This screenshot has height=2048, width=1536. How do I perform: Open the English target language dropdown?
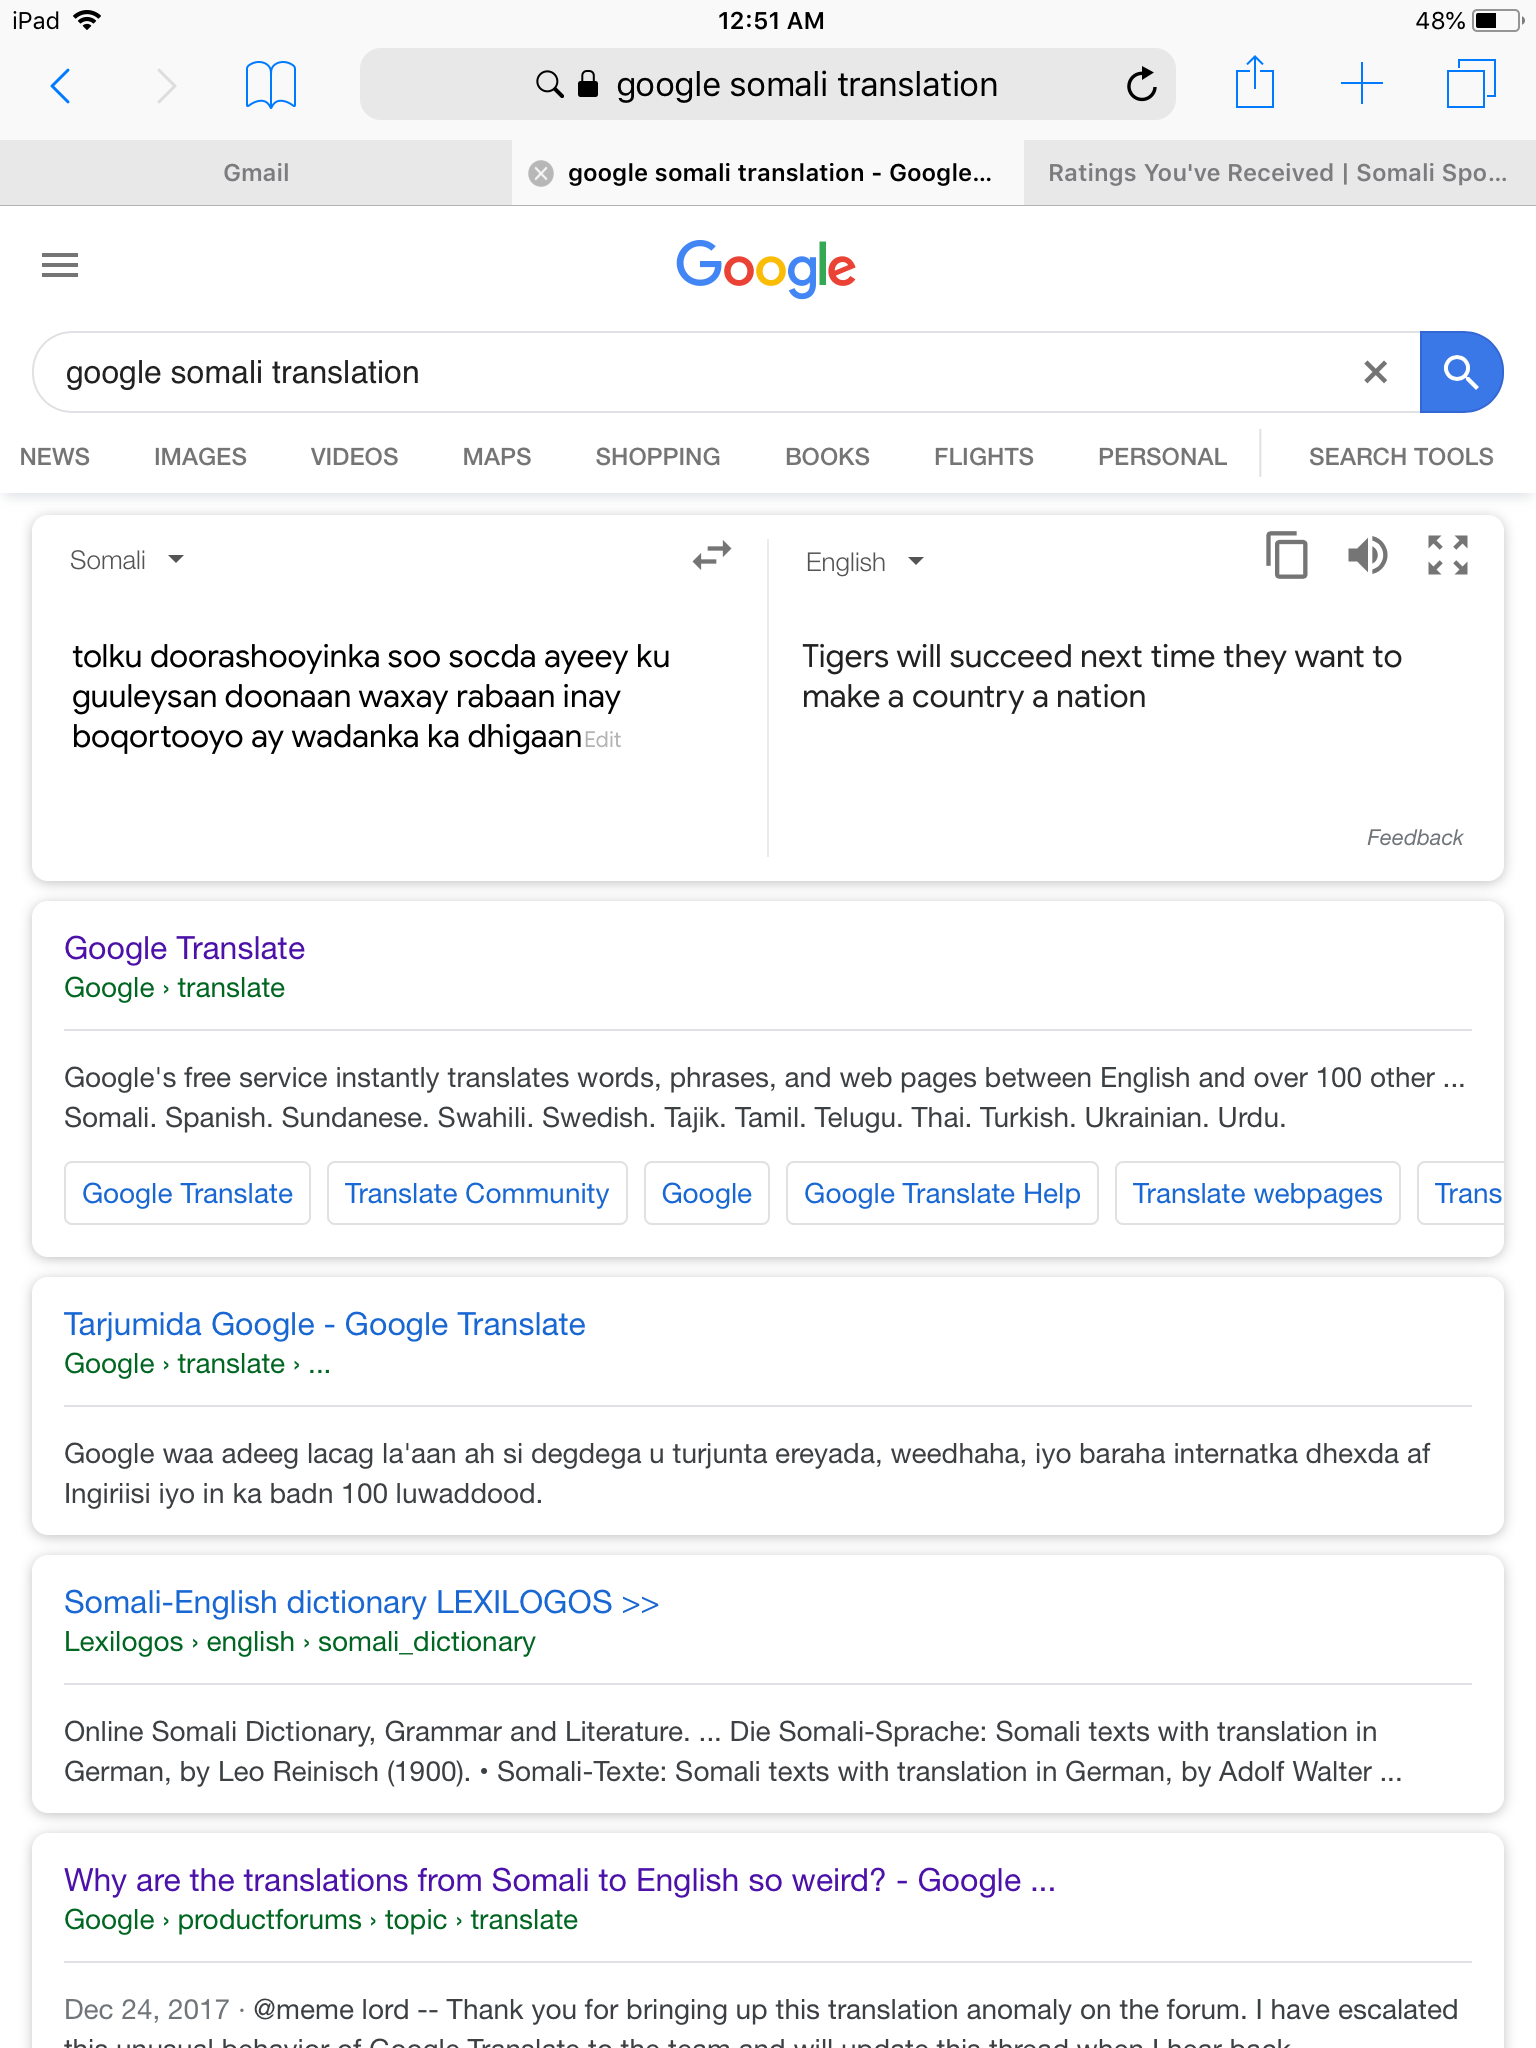pyautogui.click(x=865, y=562)
